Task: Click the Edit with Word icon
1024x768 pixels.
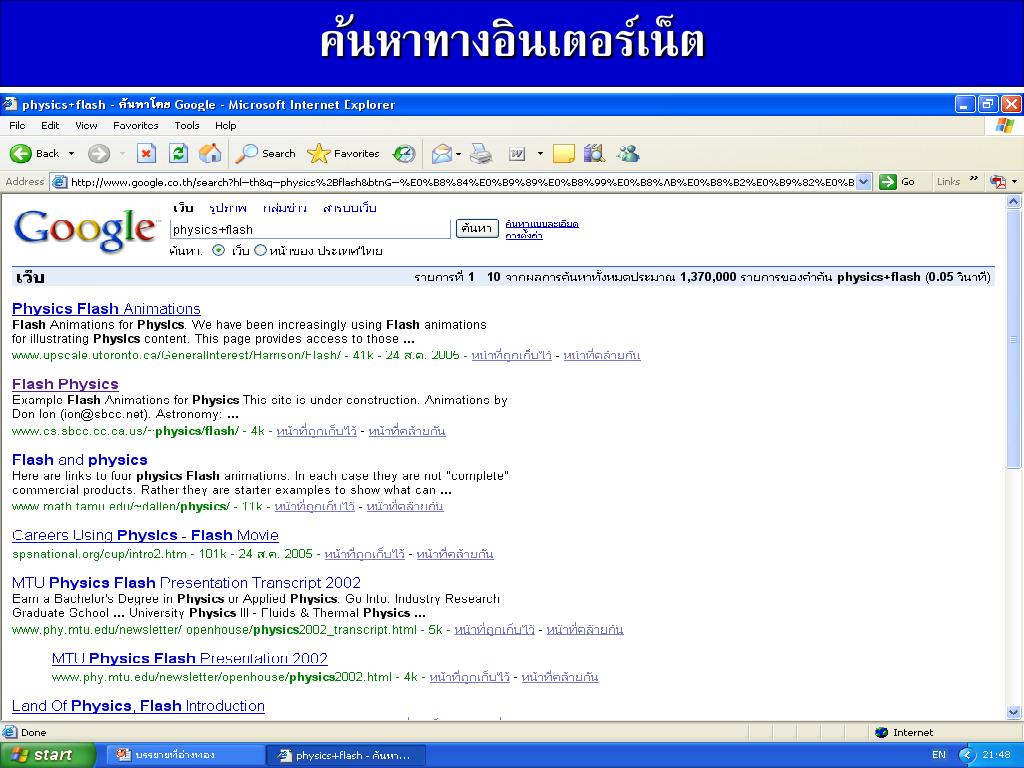Action: coord(517,153)
